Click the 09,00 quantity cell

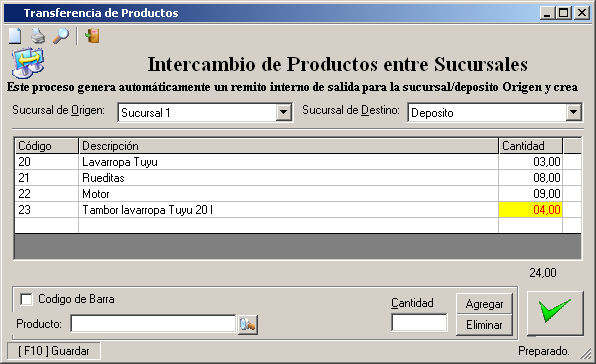click(x=531, y=194)
